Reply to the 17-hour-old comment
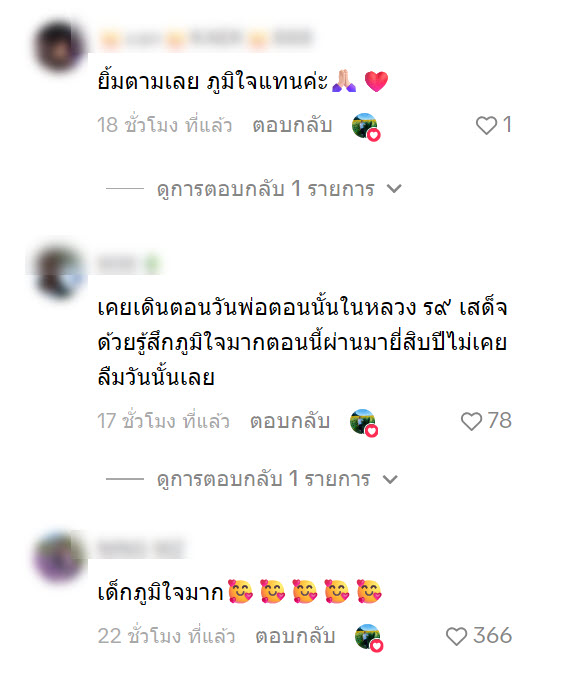Image resolution: width=574 pixels, height=679 pixels. pyautogui.click(x=290, y=421)
